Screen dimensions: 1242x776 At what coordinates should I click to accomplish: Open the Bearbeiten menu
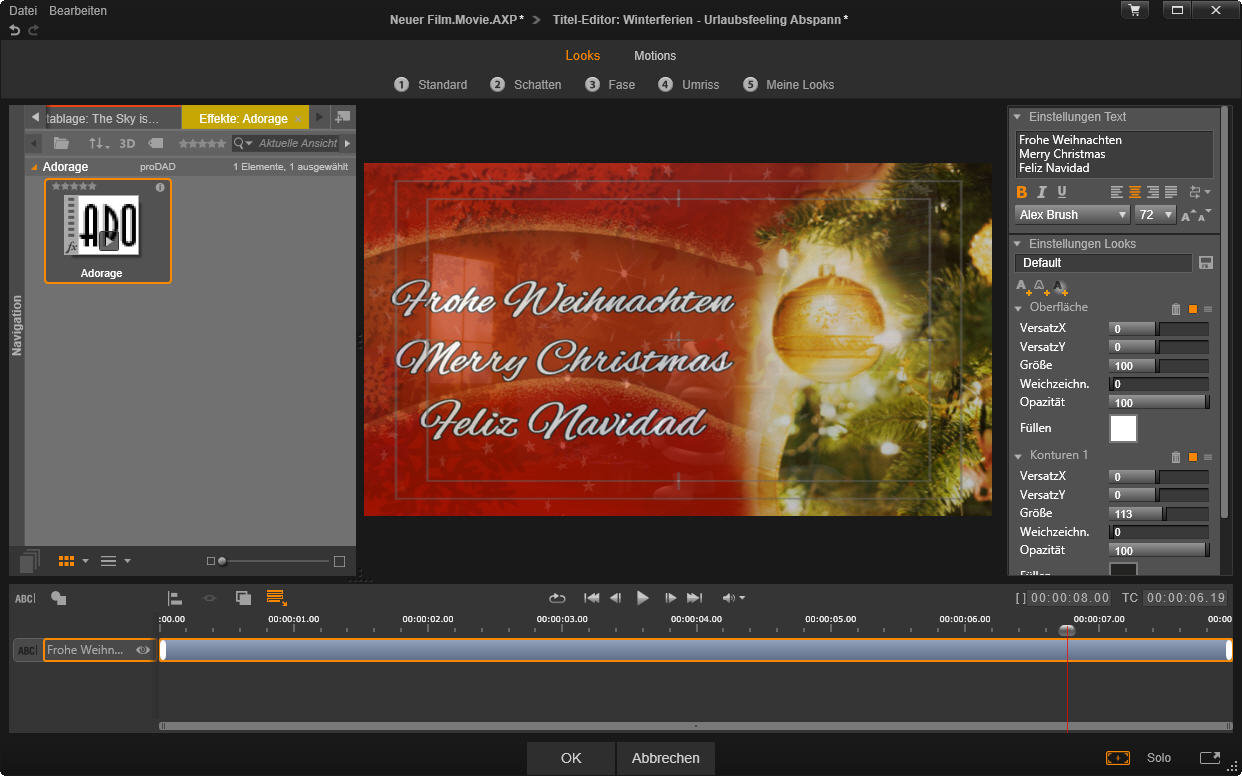pyautogui.click(x=78, y=11)
